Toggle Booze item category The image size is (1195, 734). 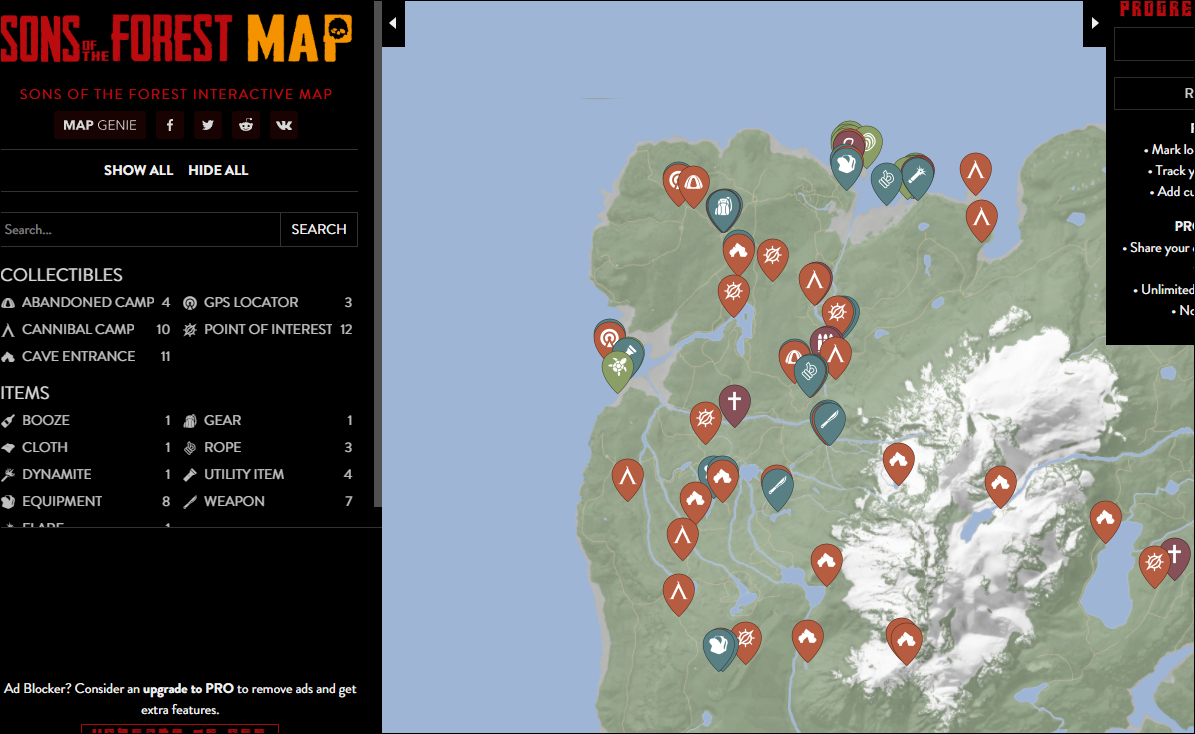coord(86,420)
